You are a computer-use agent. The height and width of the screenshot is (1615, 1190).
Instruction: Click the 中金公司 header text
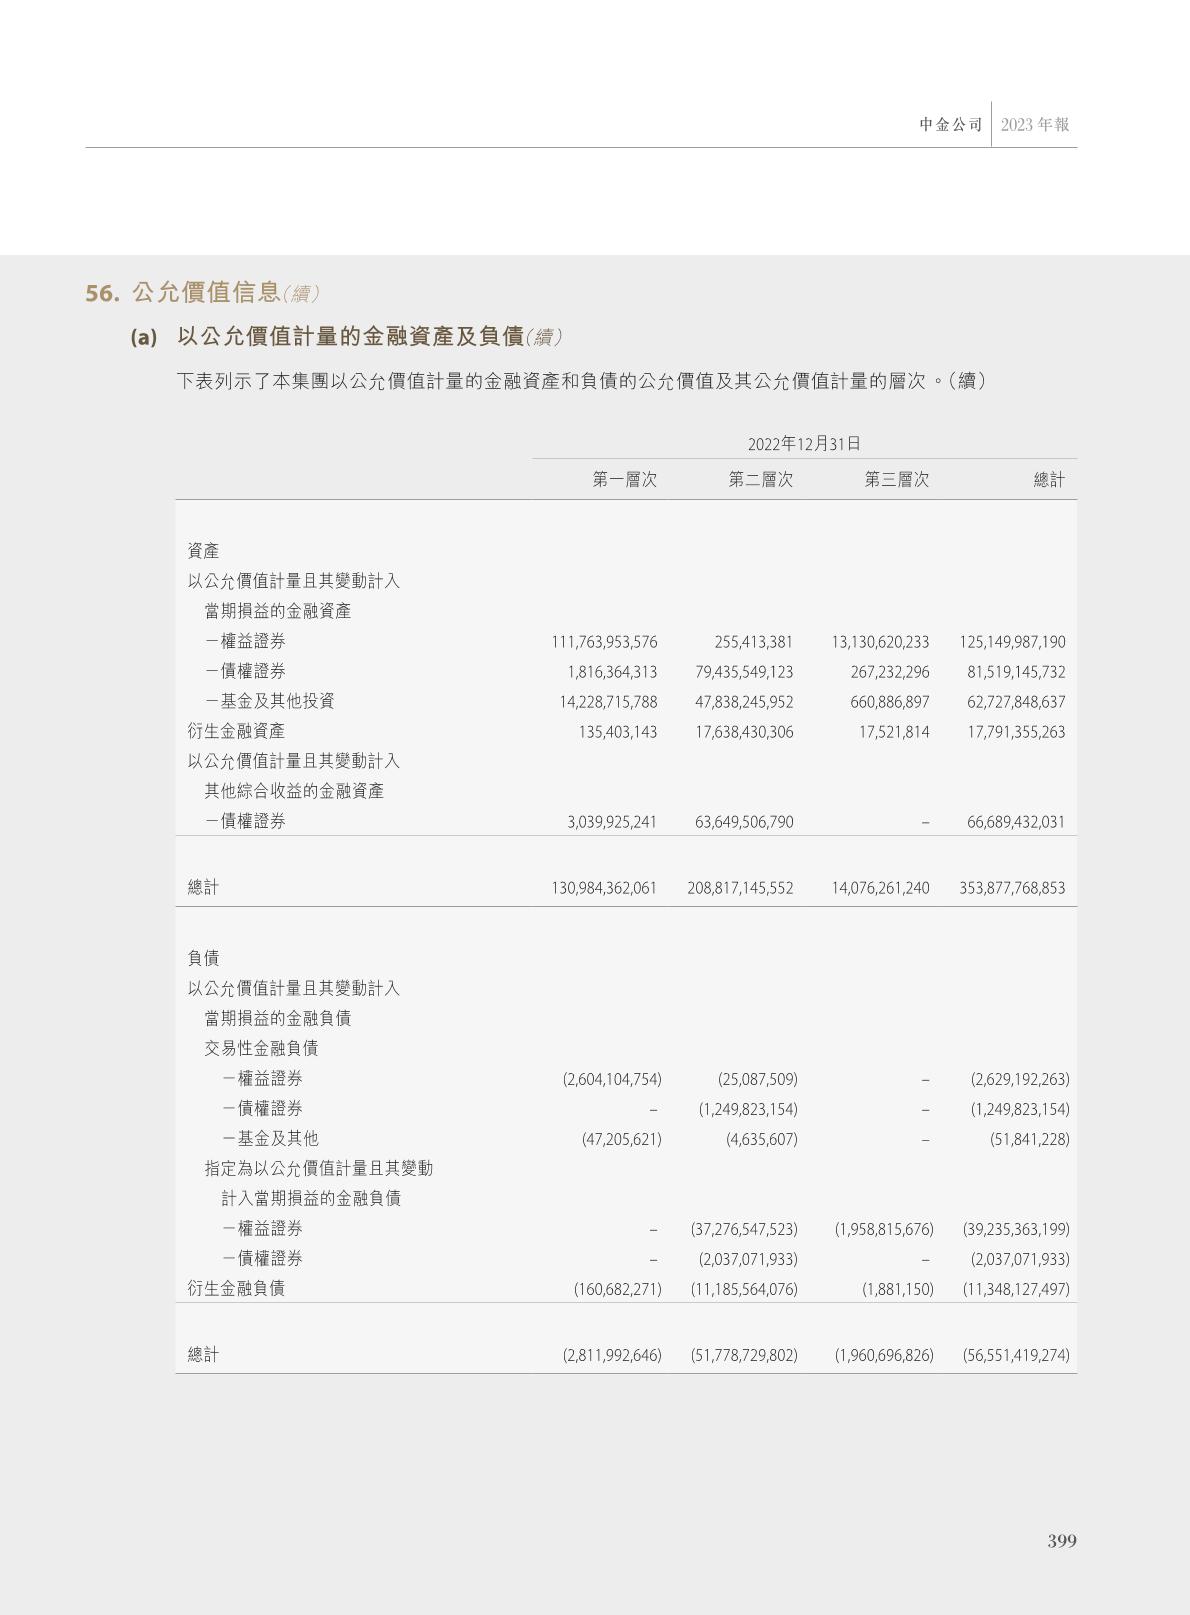(951, 125)
